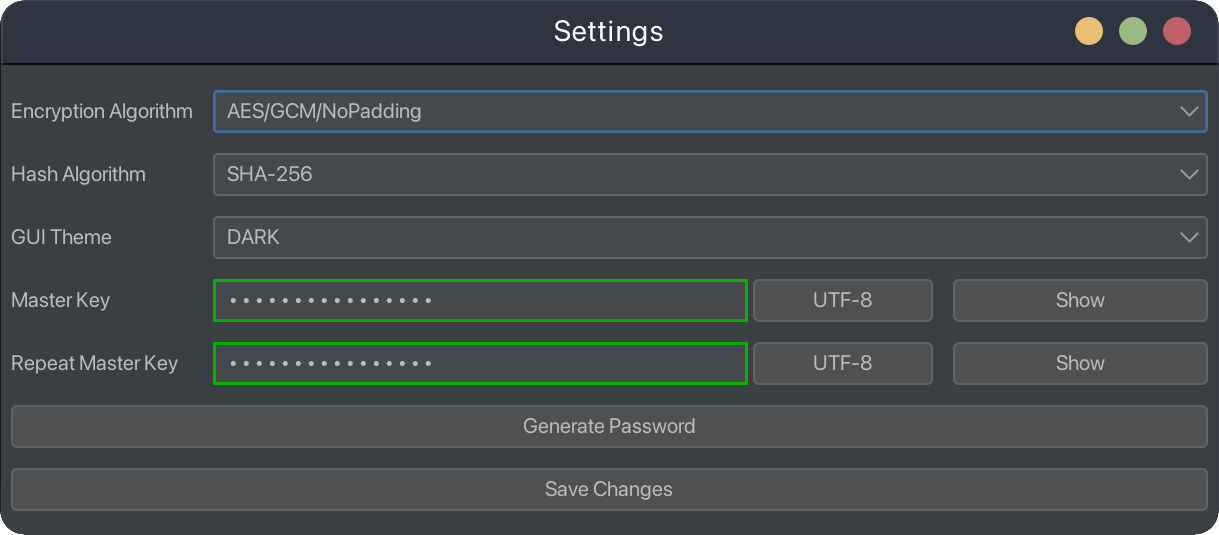Open the GUI Theme dropdown arrow
1219x535 pixels.
click(1189, 237)
